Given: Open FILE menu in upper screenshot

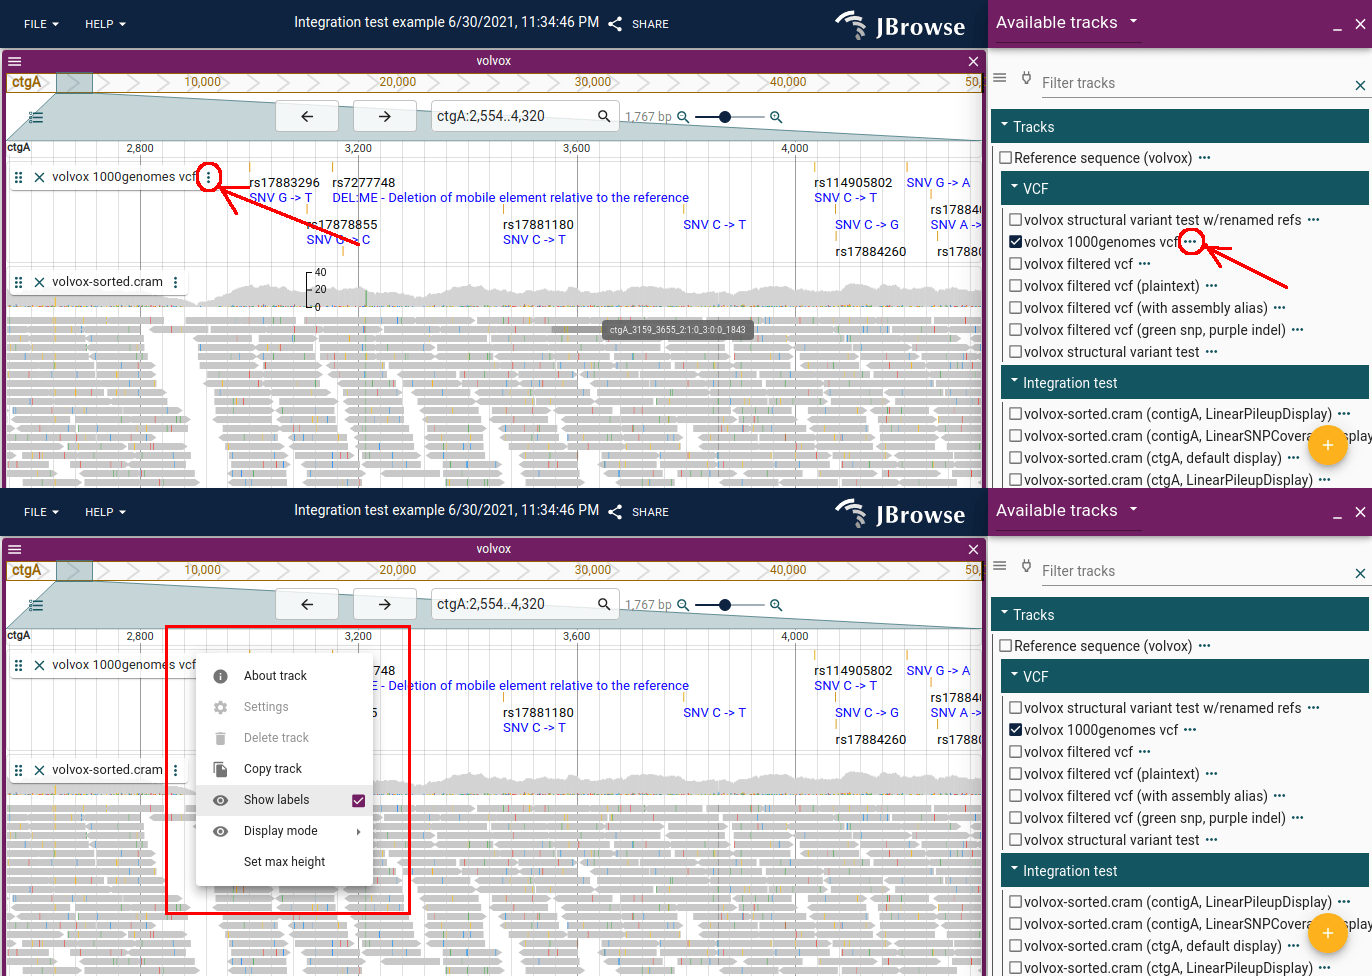Looking at the screenshot, I should pyautogui.click(x=42, y=24).
